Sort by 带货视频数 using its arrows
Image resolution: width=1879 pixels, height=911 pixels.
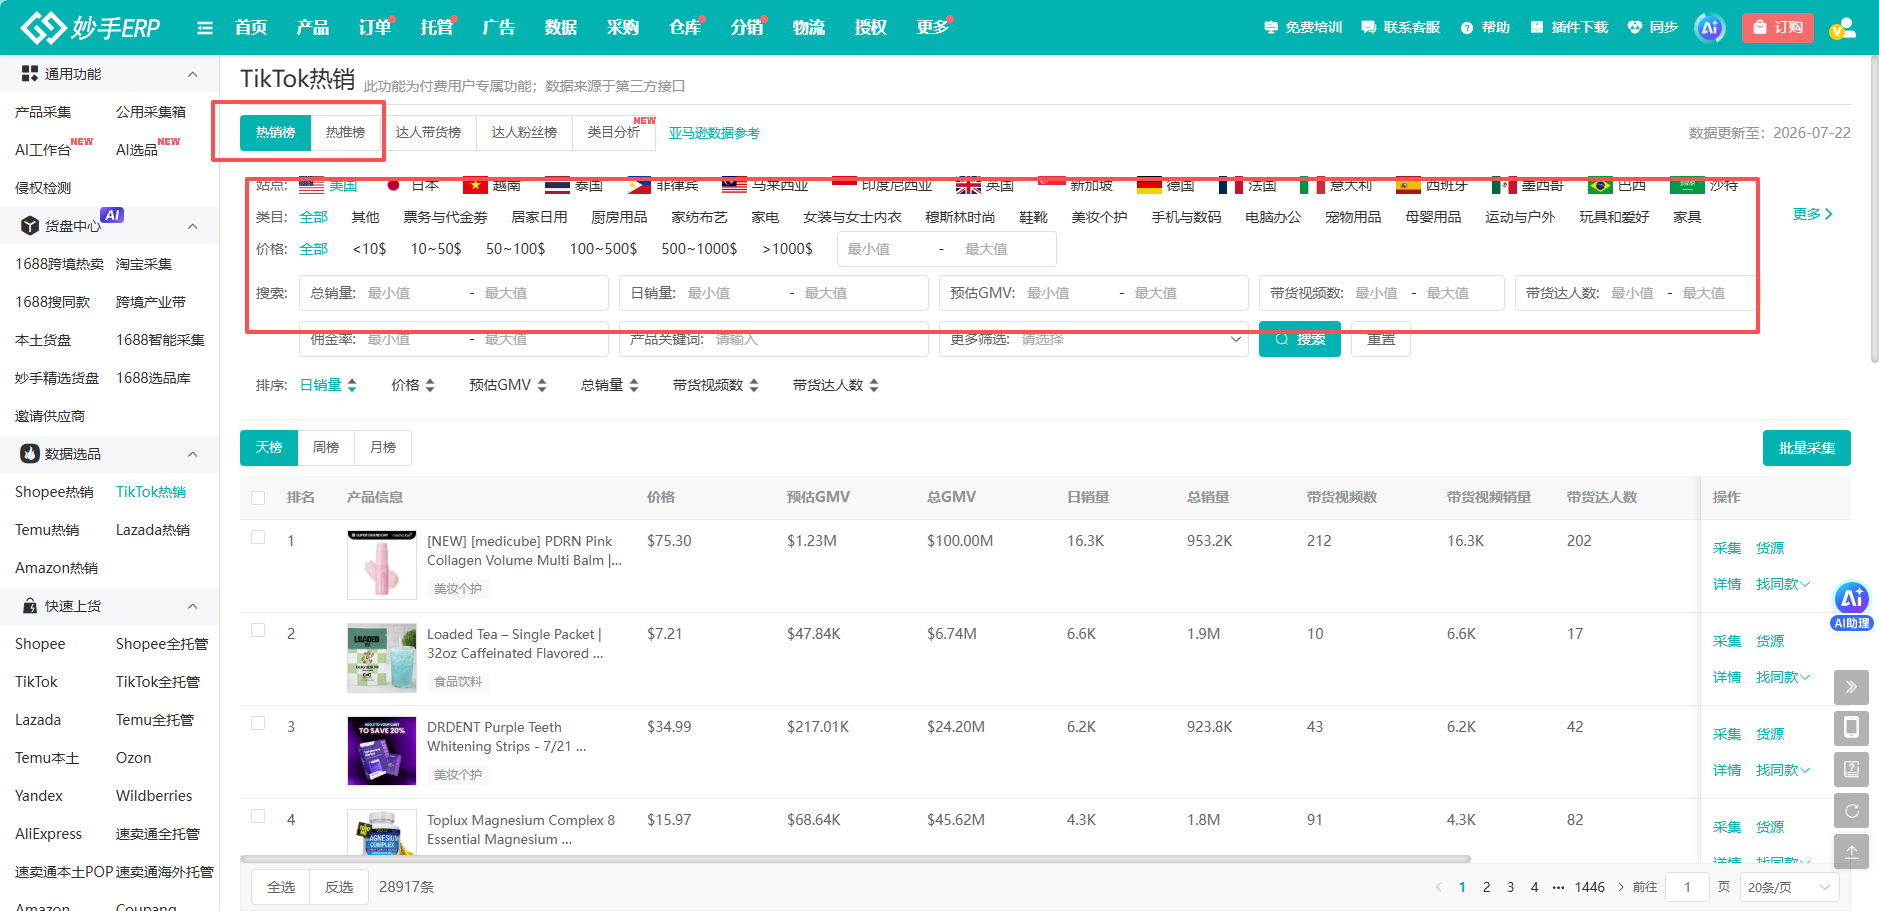point(754,385)
